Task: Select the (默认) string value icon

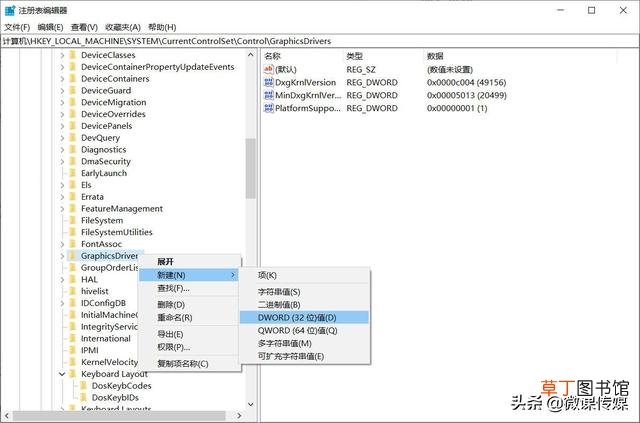Action: pyautogui.click(x=269, y=69)
